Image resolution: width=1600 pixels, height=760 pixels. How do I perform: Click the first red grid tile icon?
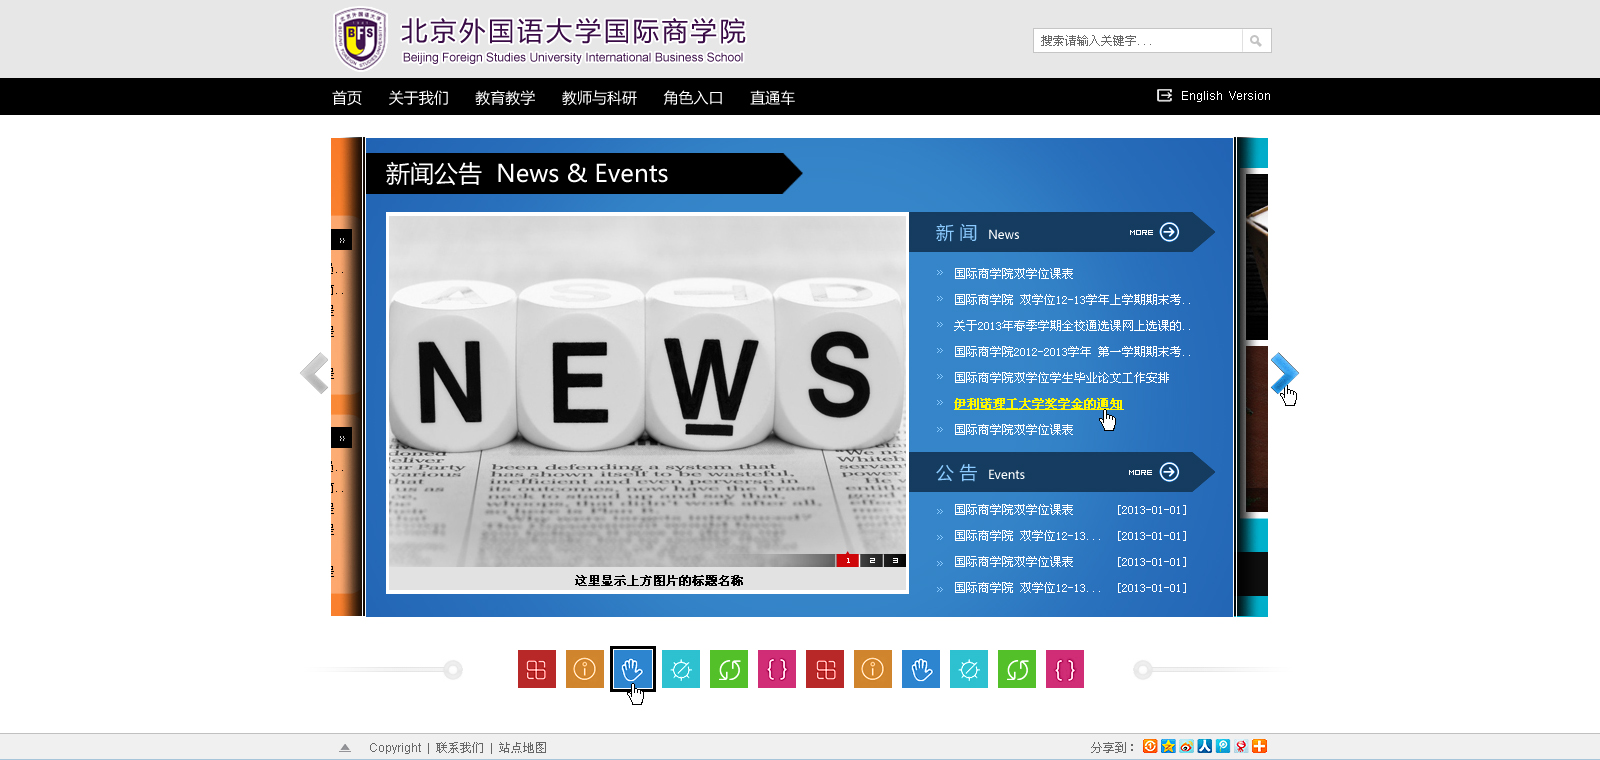(537, 669)
